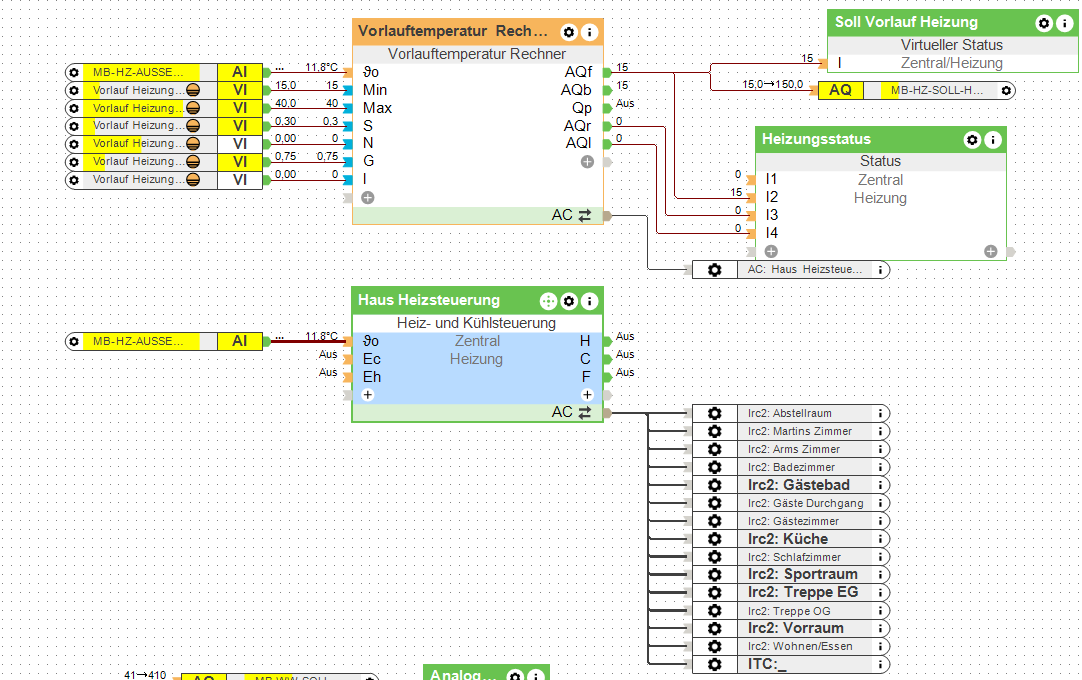Open settings gear of Vorlauftemperatur Rechner block
This screenshot has height=680, width=1082.
(569, 32)
